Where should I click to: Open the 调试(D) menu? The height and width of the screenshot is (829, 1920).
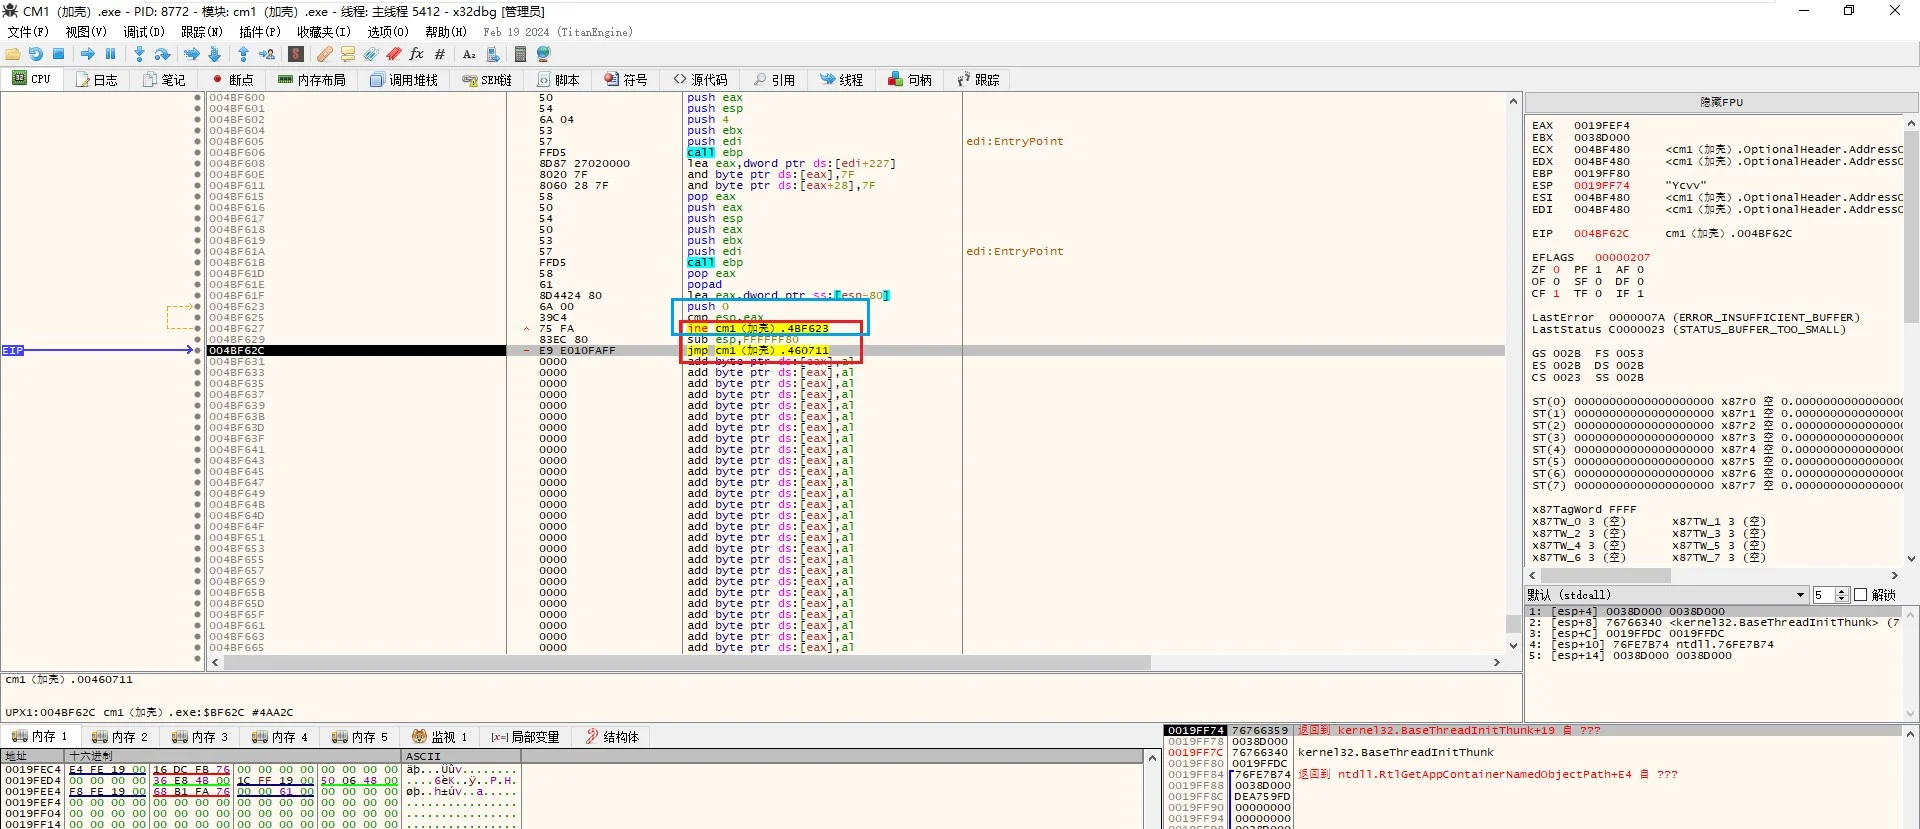click(144, 32)
